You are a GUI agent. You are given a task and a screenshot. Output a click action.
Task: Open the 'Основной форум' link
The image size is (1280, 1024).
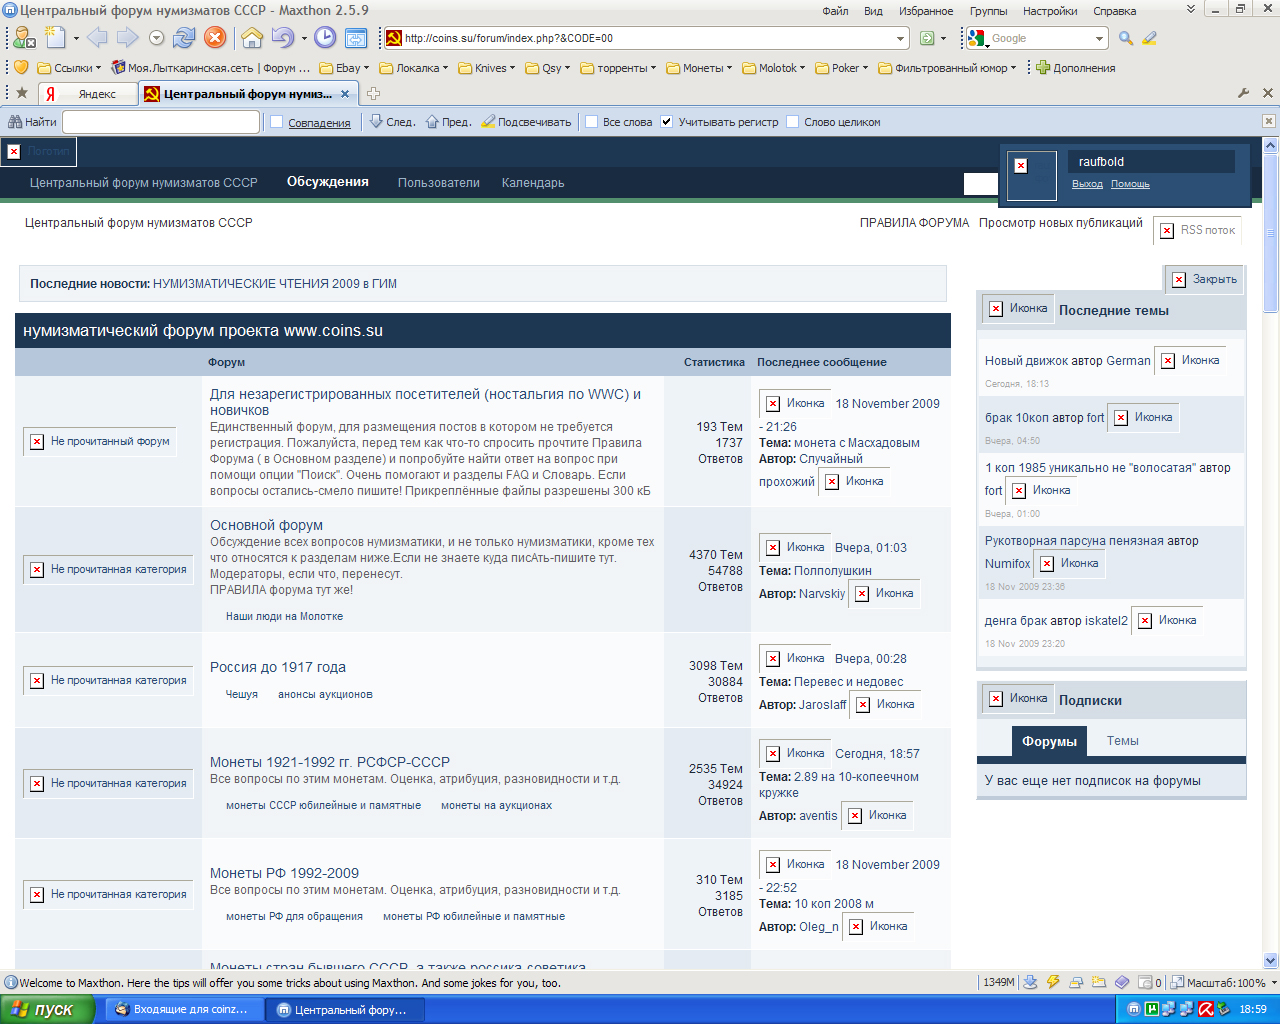click(x=266, y=525)
